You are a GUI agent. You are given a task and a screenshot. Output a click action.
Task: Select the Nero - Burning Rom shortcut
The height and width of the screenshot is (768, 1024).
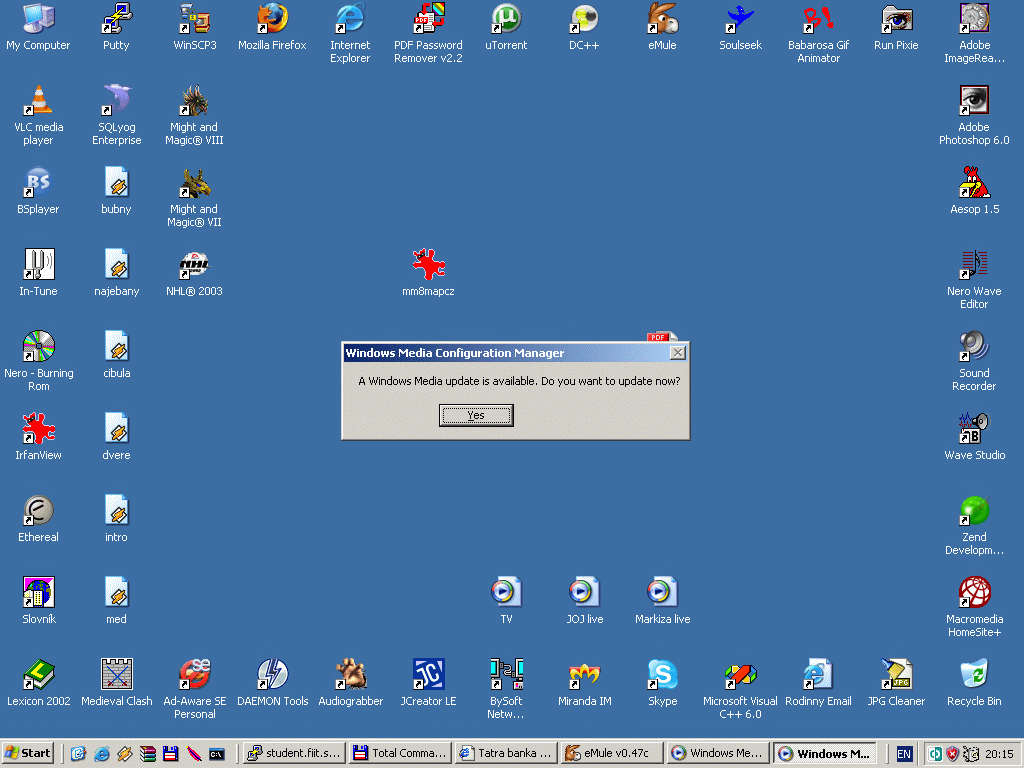pyautogui.click(x=38, y=348)
